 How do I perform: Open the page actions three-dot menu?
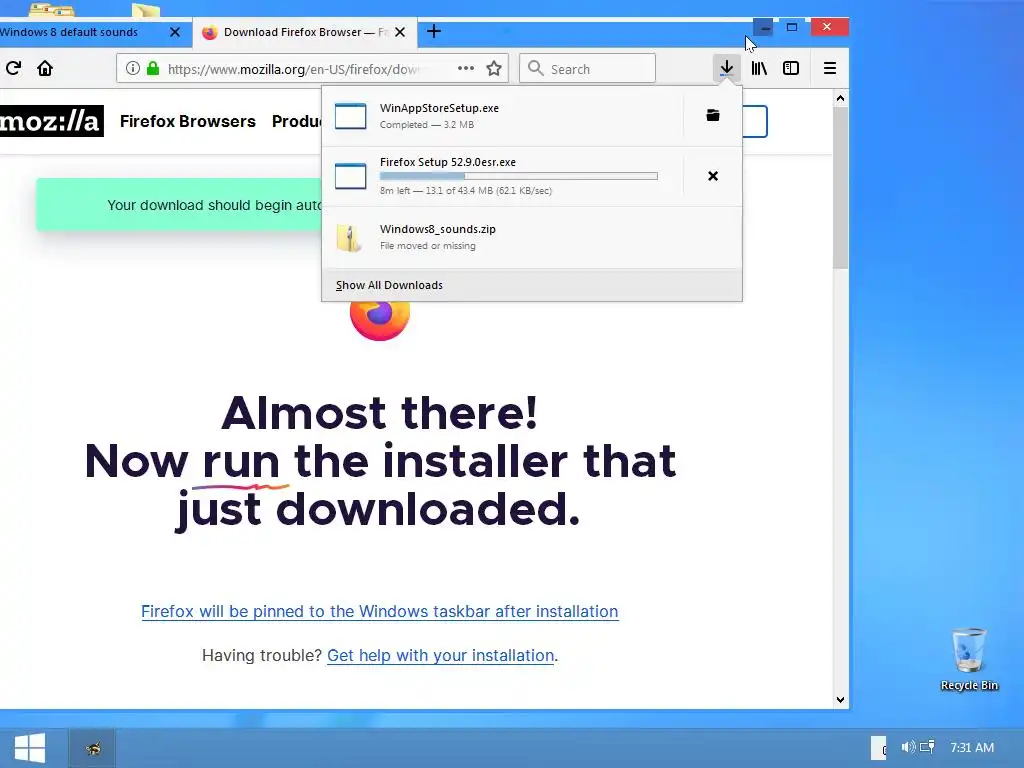466,68
